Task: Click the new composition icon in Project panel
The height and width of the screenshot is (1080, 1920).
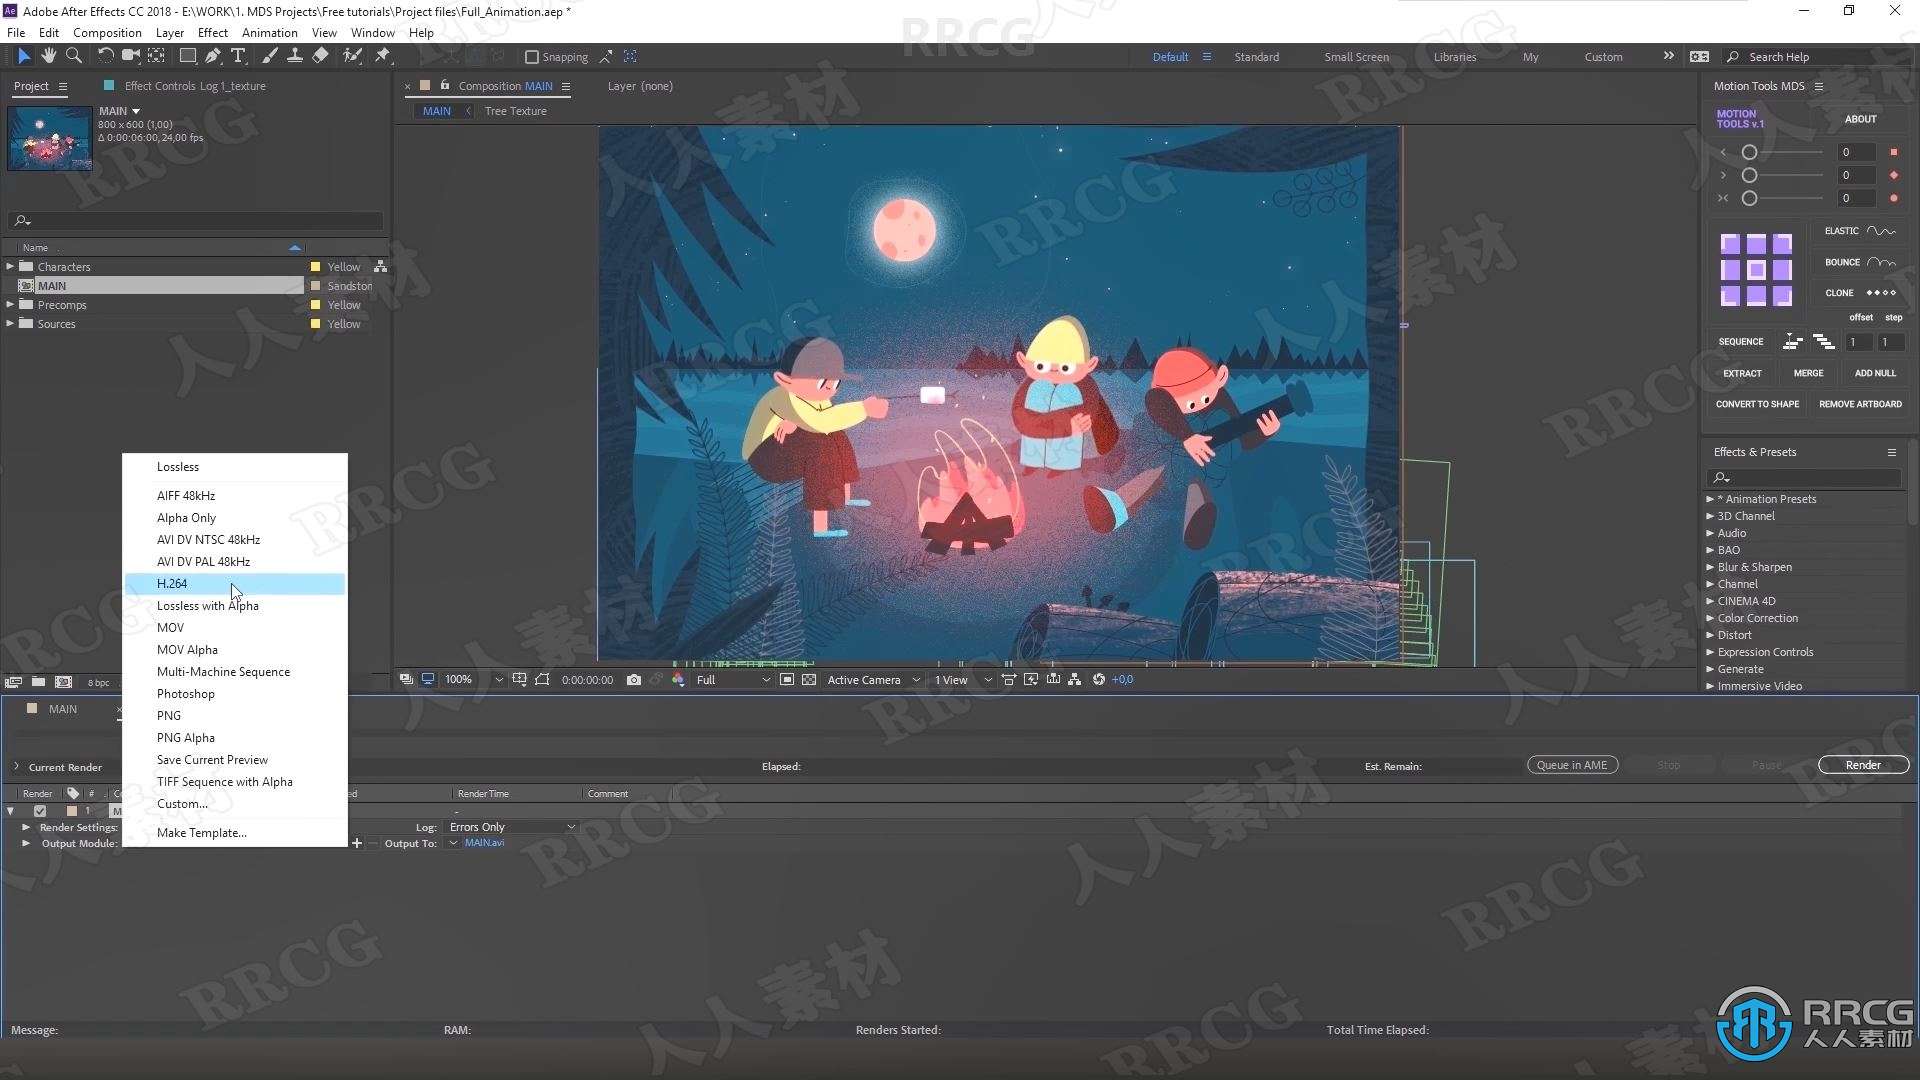Action: (63, 682)
